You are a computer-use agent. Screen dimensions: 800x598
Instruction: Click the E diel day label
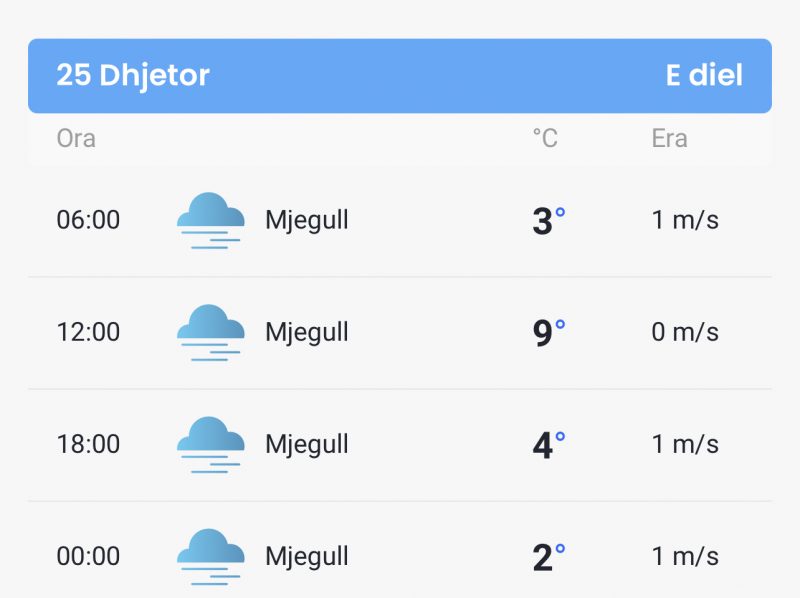pos(704,76)
